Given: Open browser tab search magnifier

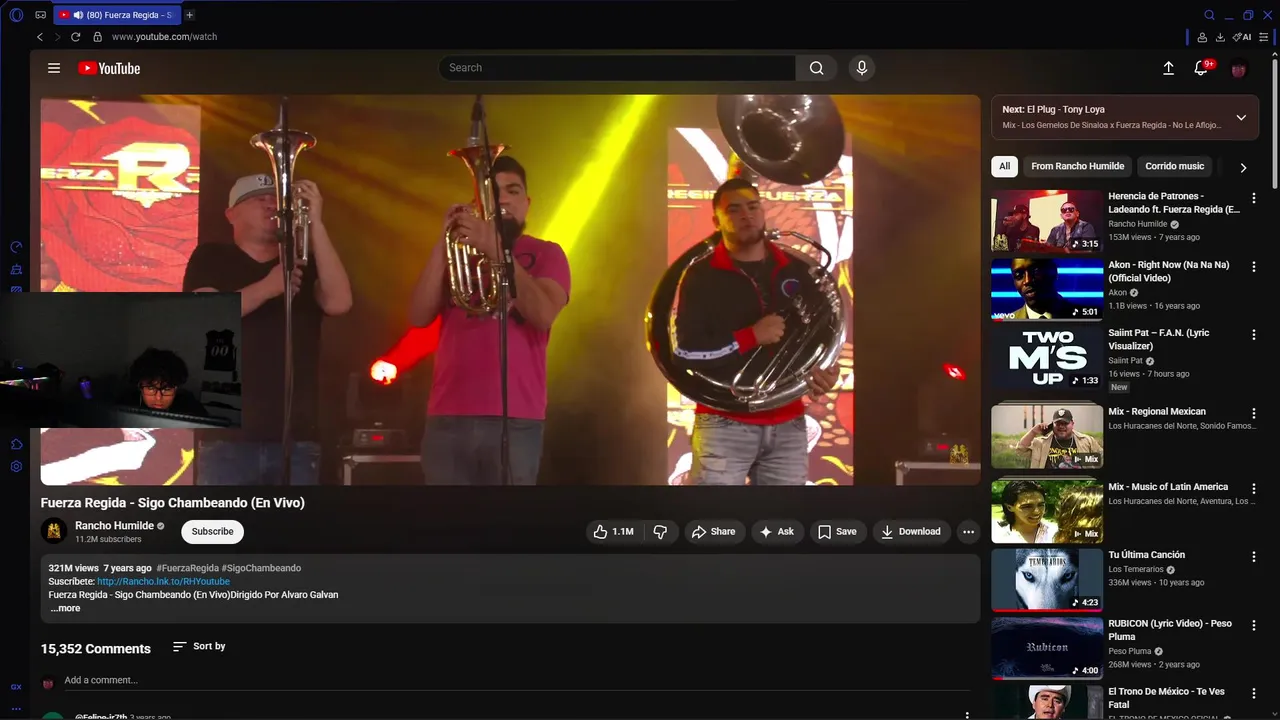Looking at the screenshot, I should [x=1209, y=15].
